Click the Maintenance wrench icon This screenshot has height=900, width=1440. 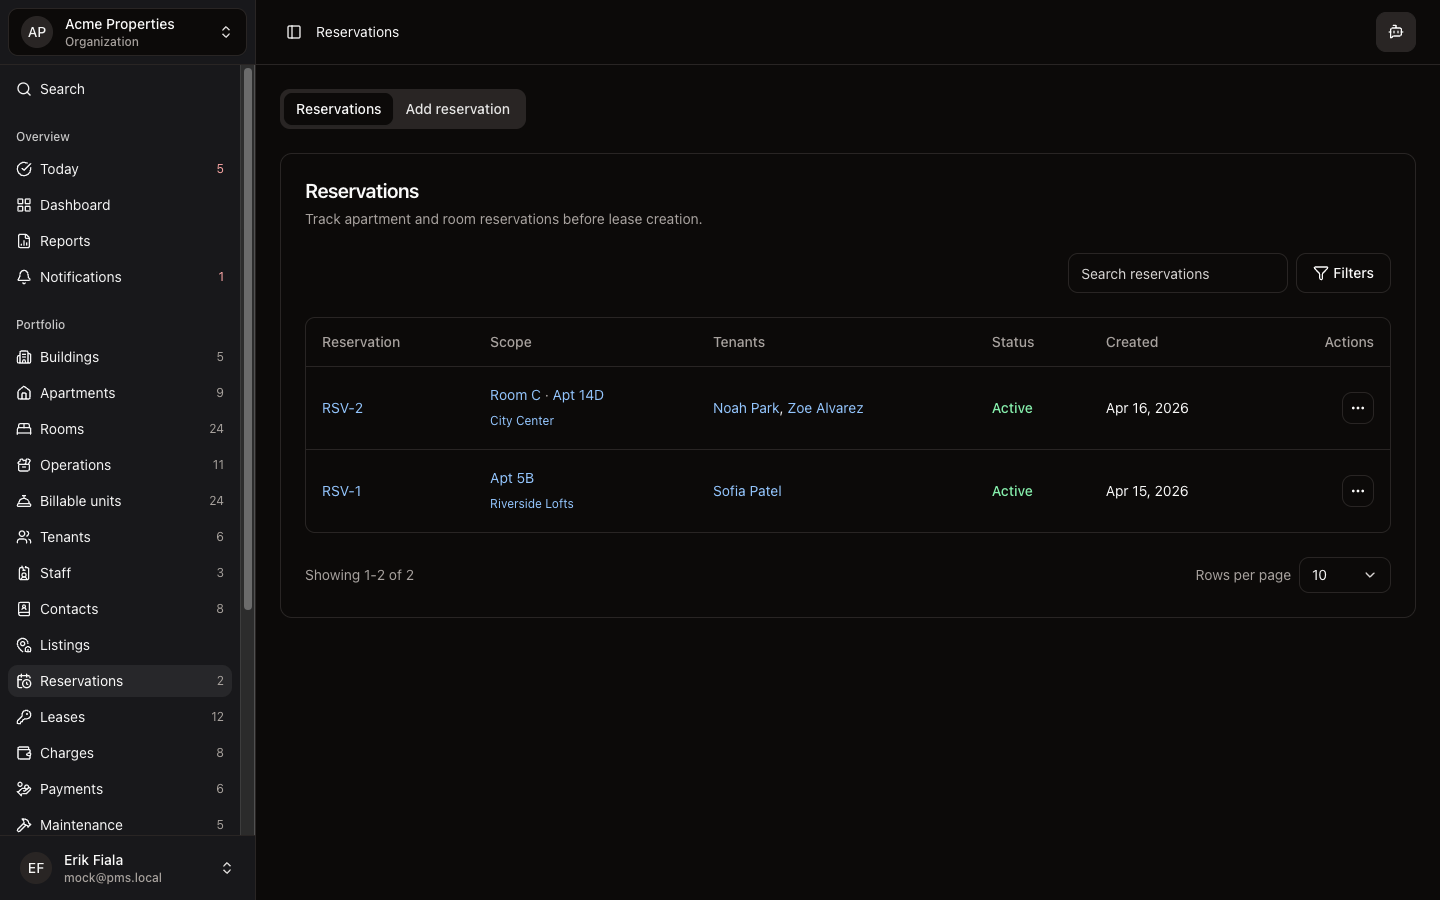tap(24, 825)
